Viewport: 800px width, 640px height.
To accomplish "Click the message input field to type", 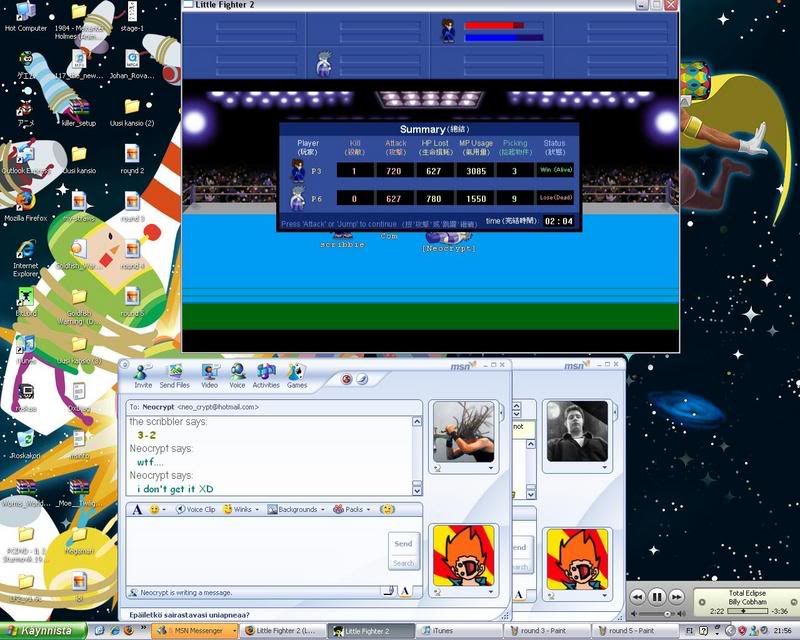I will [x=255, y=550].
